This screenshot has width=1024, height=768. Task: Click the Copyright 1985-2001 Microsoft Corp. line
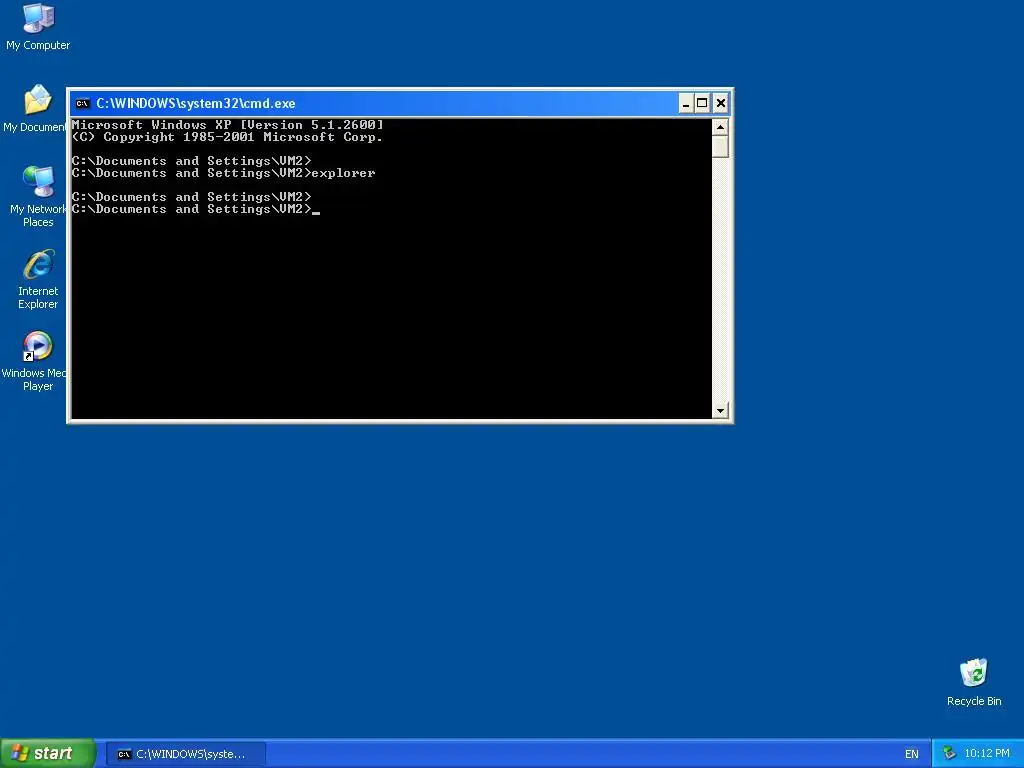click(227, 137)
